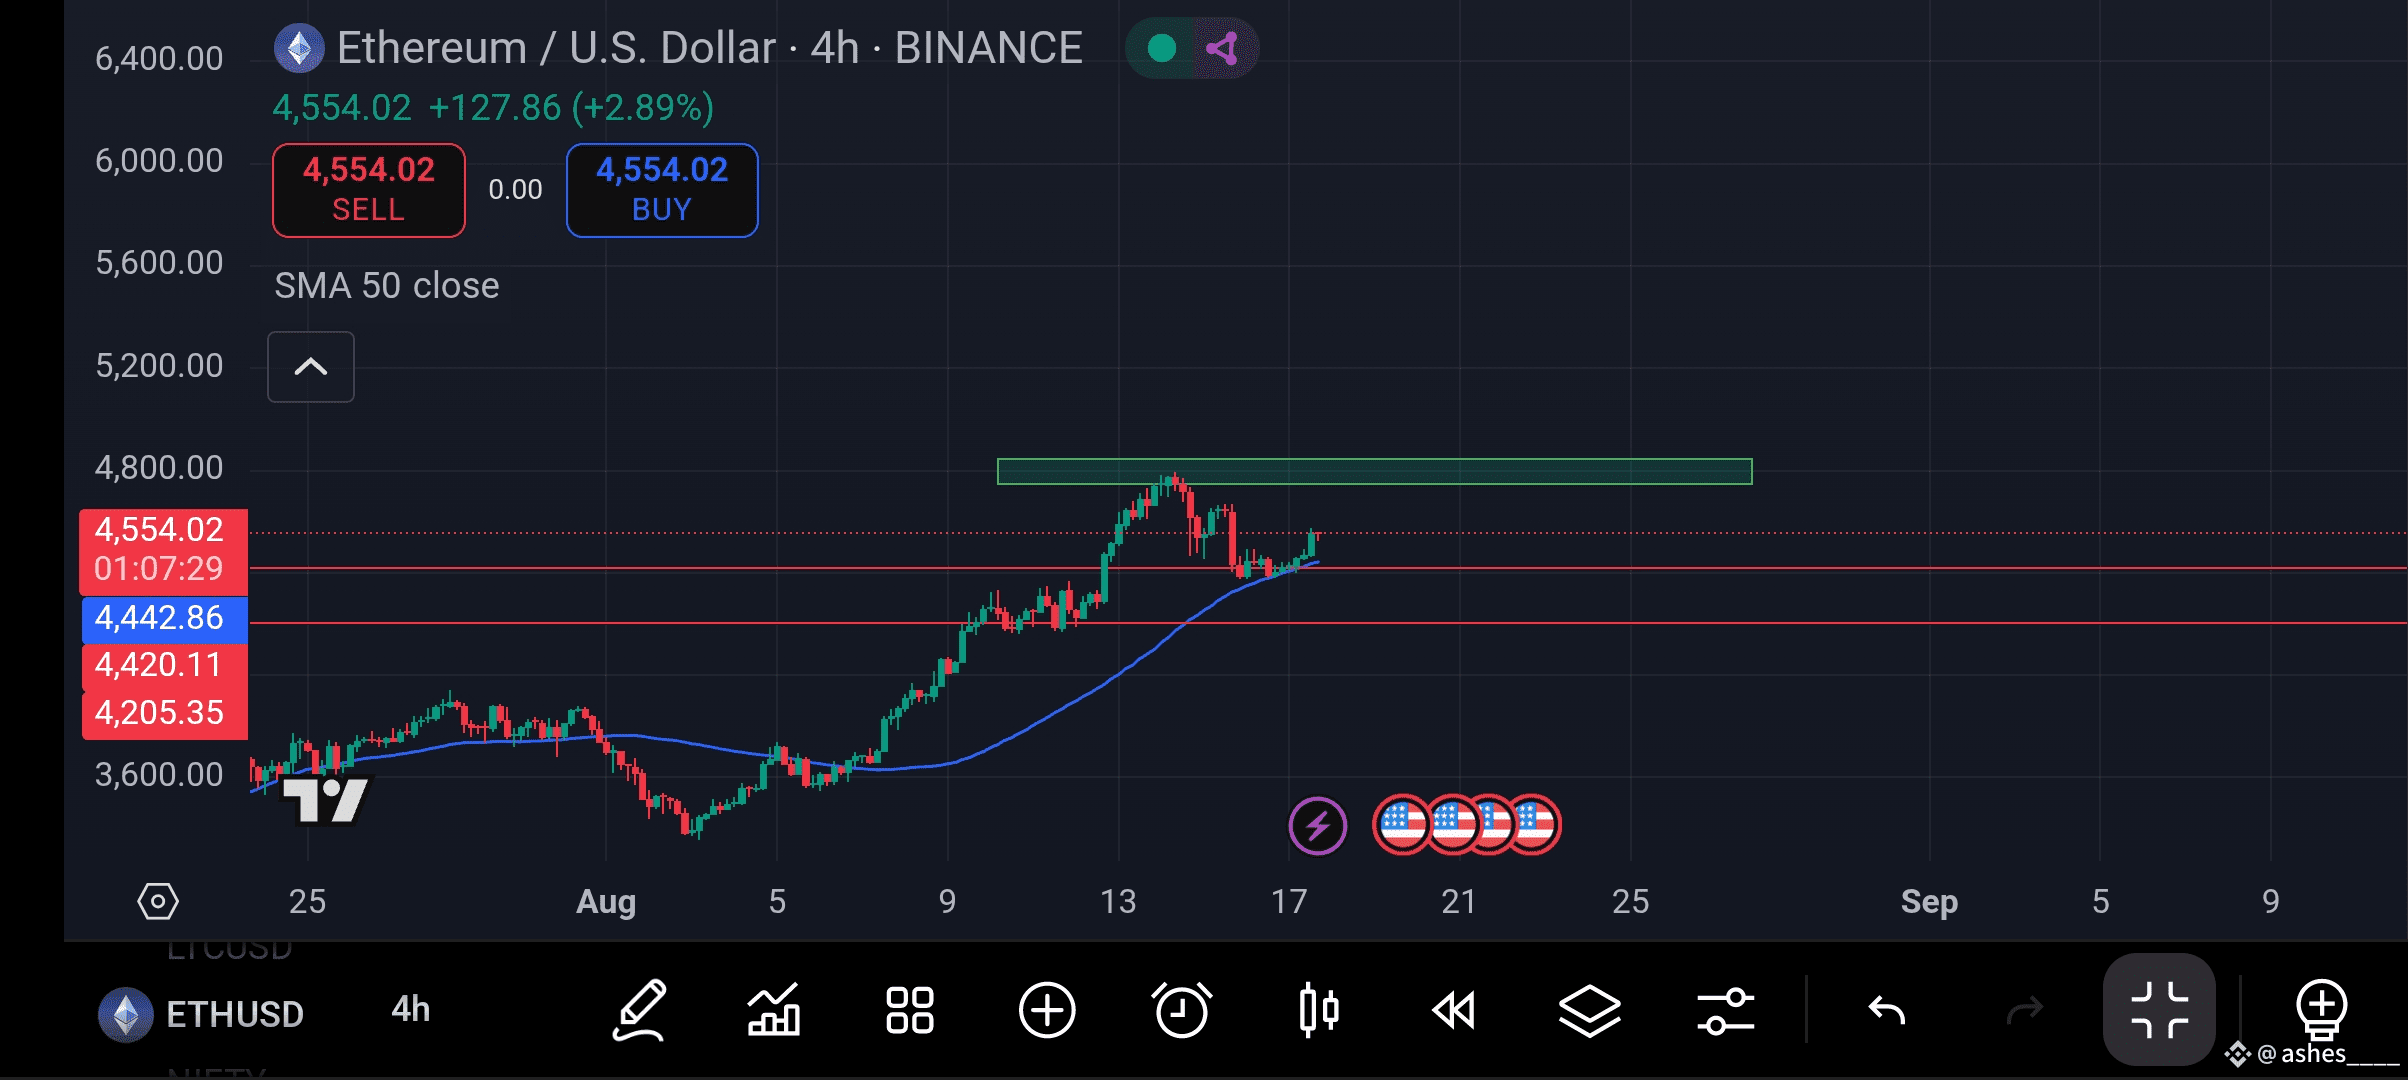Click the +127.86 (+2.89%) change readout
The image size is (2408, 1080).
571,108
